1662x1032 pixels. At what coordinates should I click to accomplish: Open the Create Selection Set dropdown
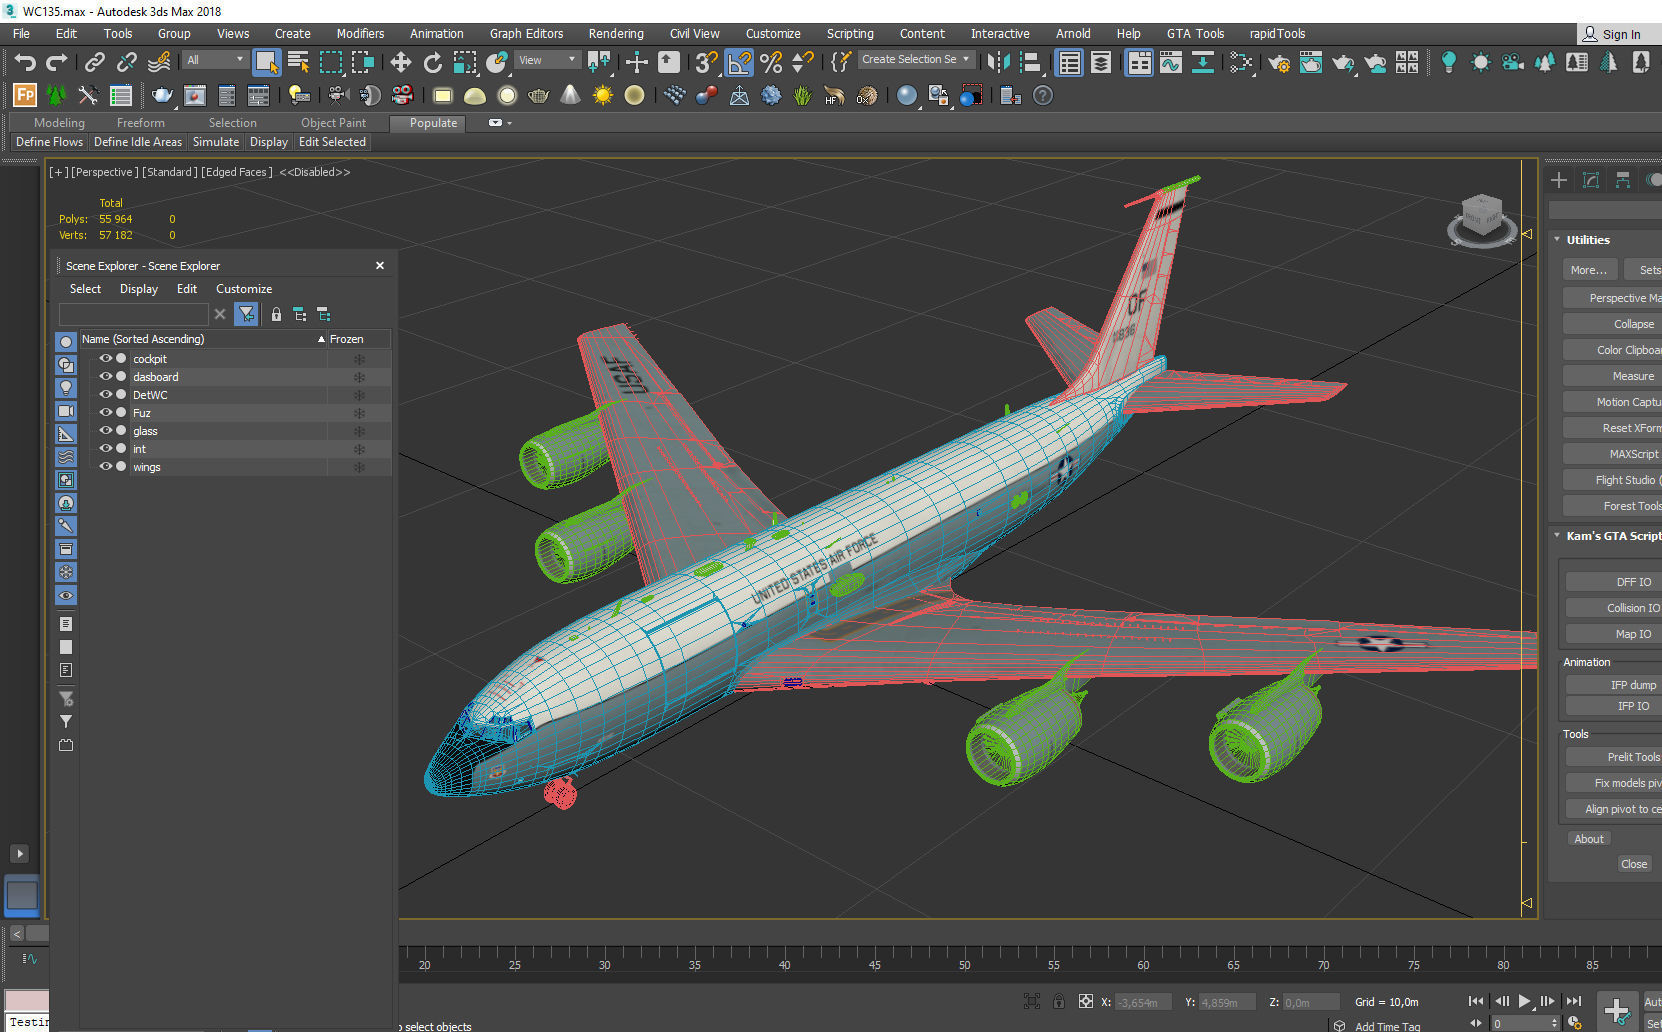click(x=916, y=59)
